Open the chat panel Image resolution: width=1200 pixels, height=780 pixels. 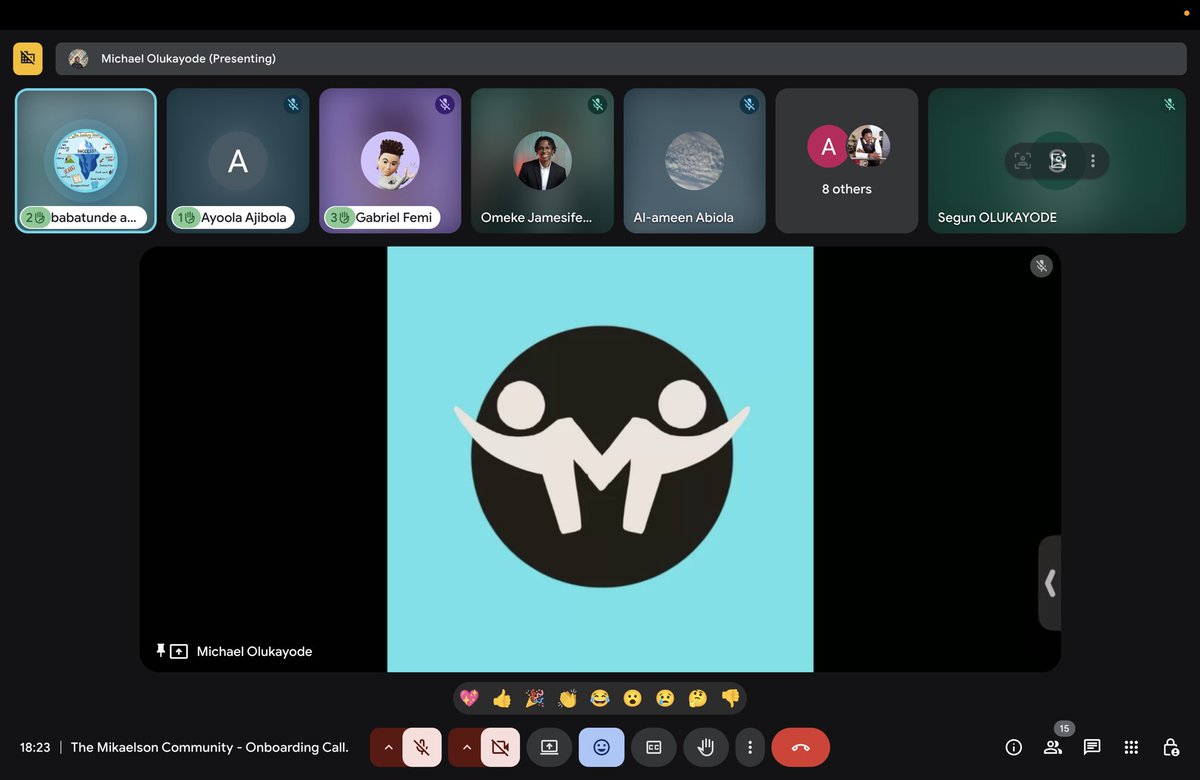1092,747
